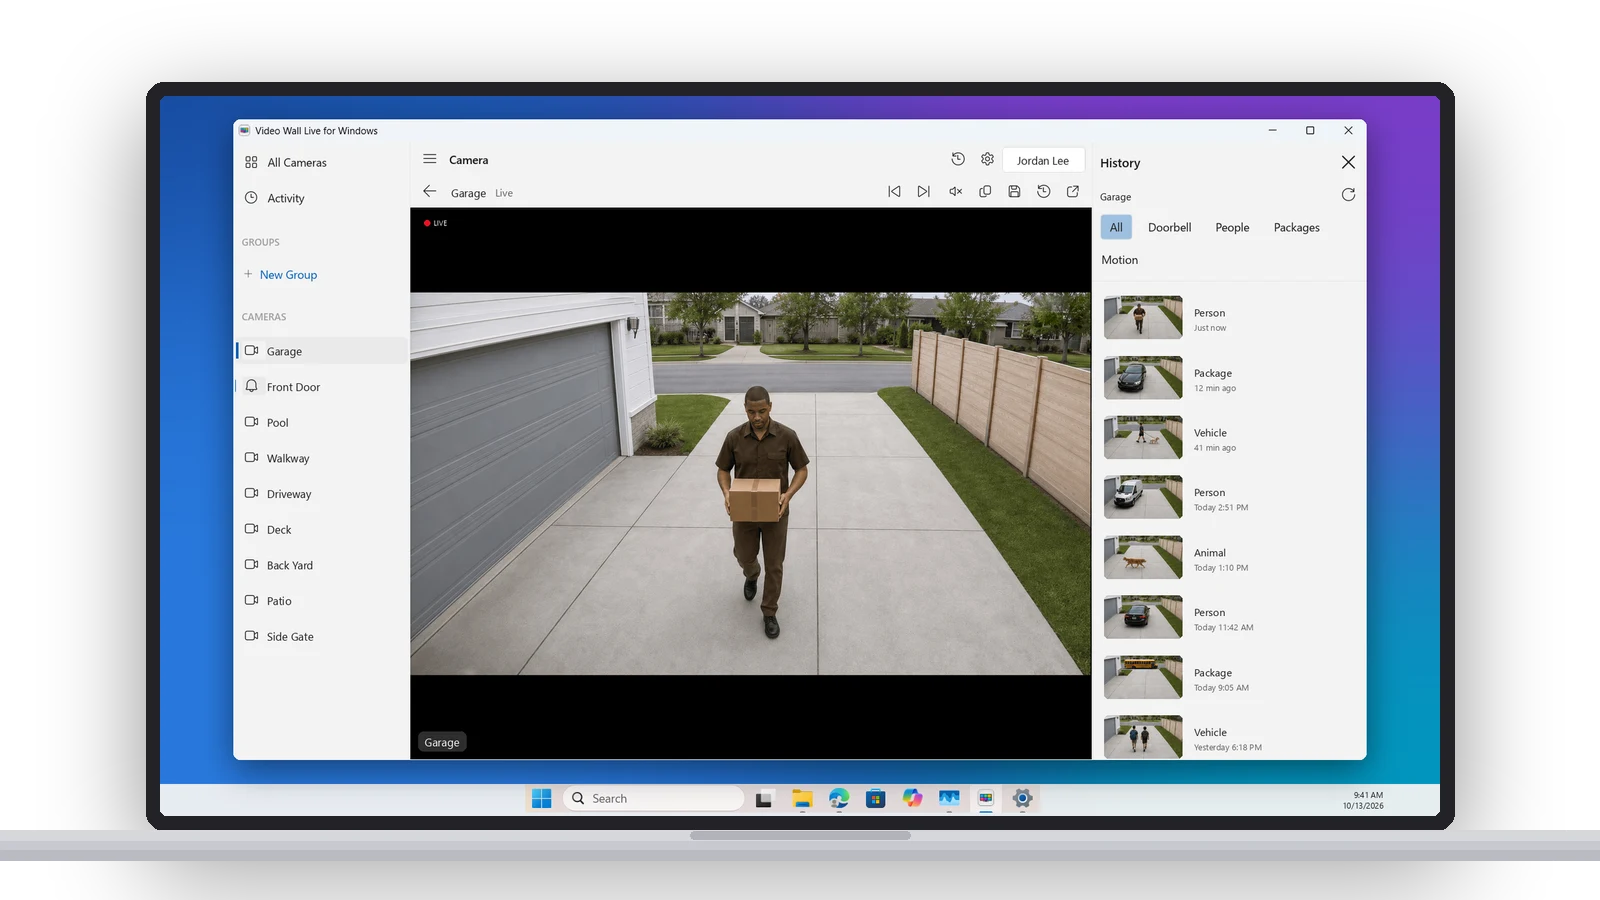Select the Back Yard camera

coord(321,565)
